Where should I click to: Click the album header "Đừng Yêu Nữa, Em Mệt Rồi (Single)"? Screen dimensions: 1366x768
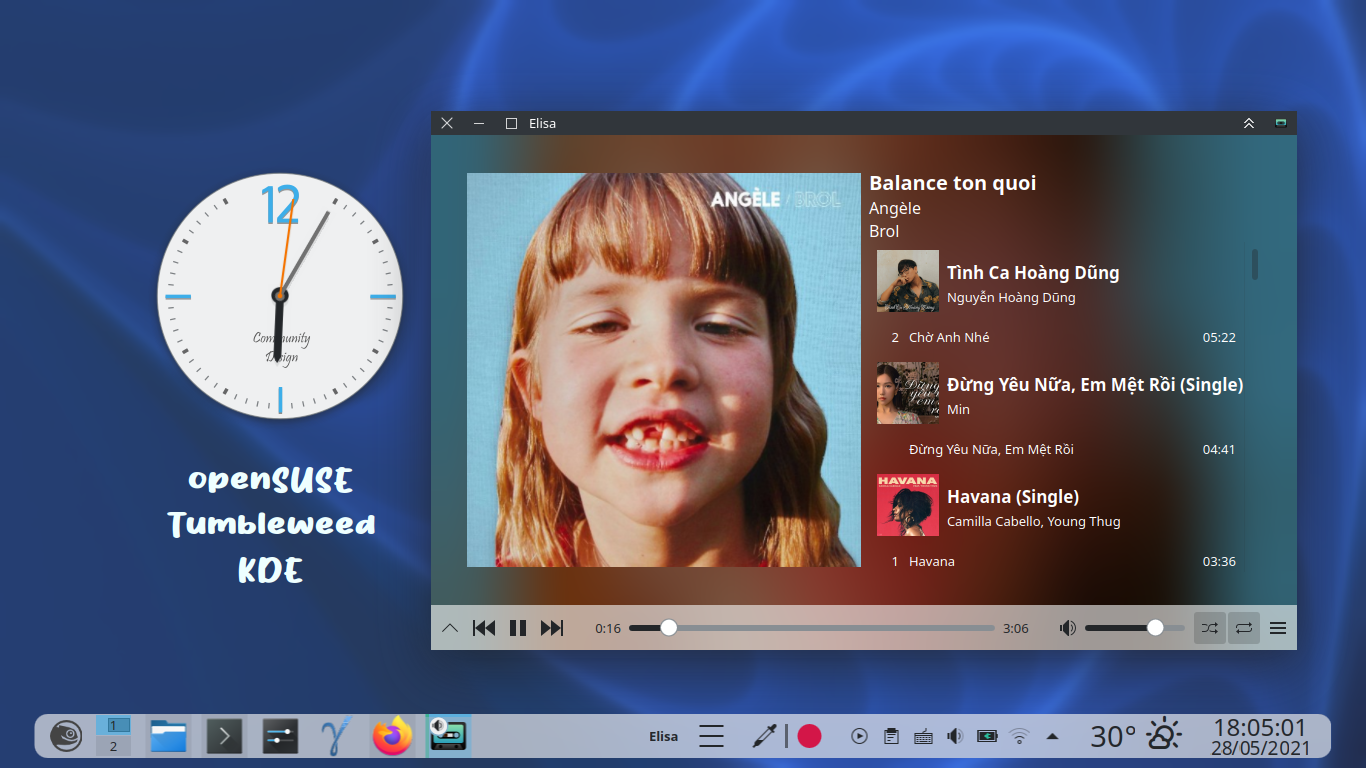point(1095,385)
